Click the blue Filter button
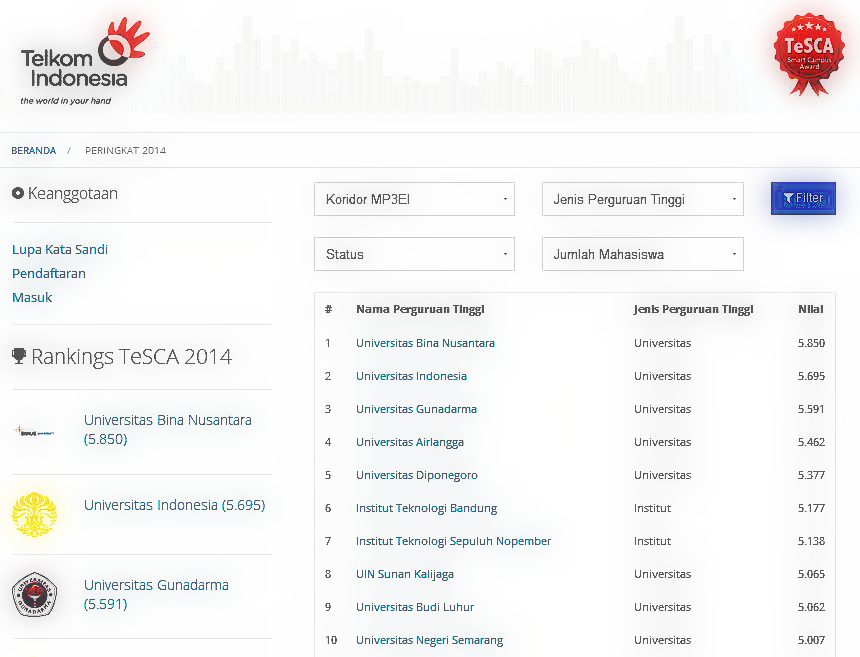The width and height of the screenshot is (860, 657). 803,199
